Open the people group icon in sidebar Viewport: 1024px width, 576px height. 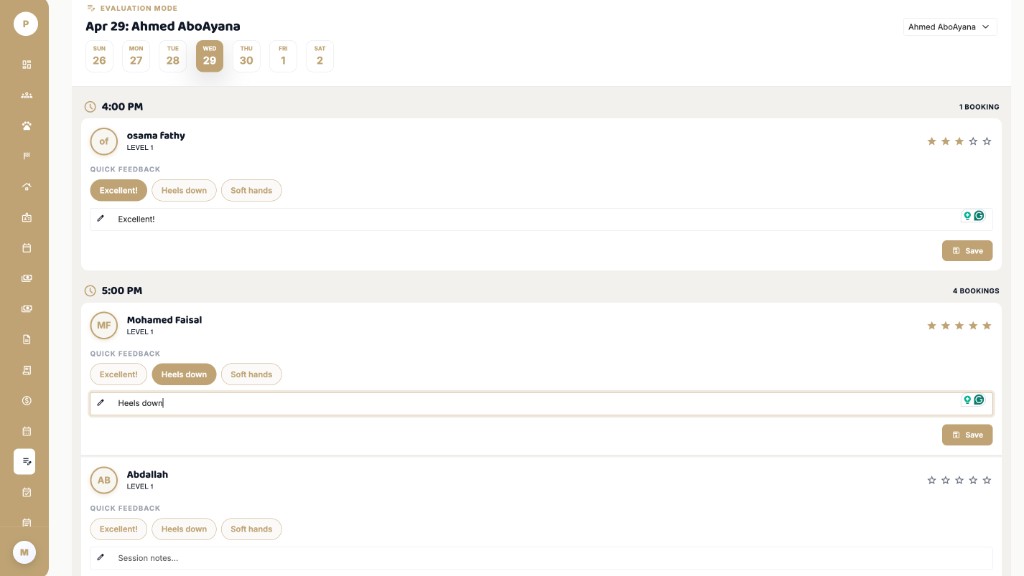pyautogui.click(x=27, y=95)
